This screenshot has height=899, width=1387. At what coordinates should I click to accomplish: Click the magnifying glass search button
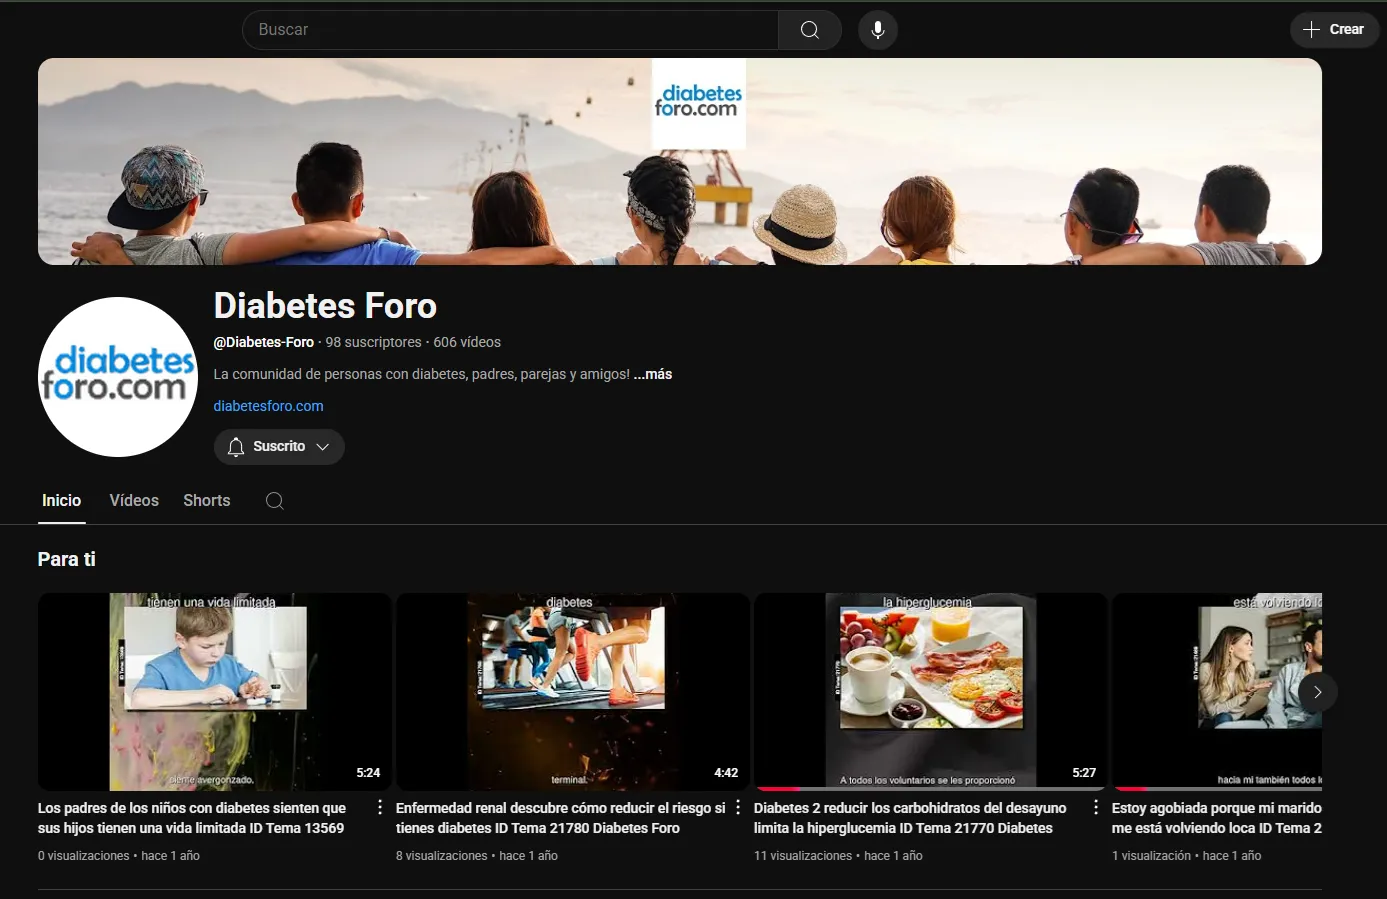(x=809, y=30)
